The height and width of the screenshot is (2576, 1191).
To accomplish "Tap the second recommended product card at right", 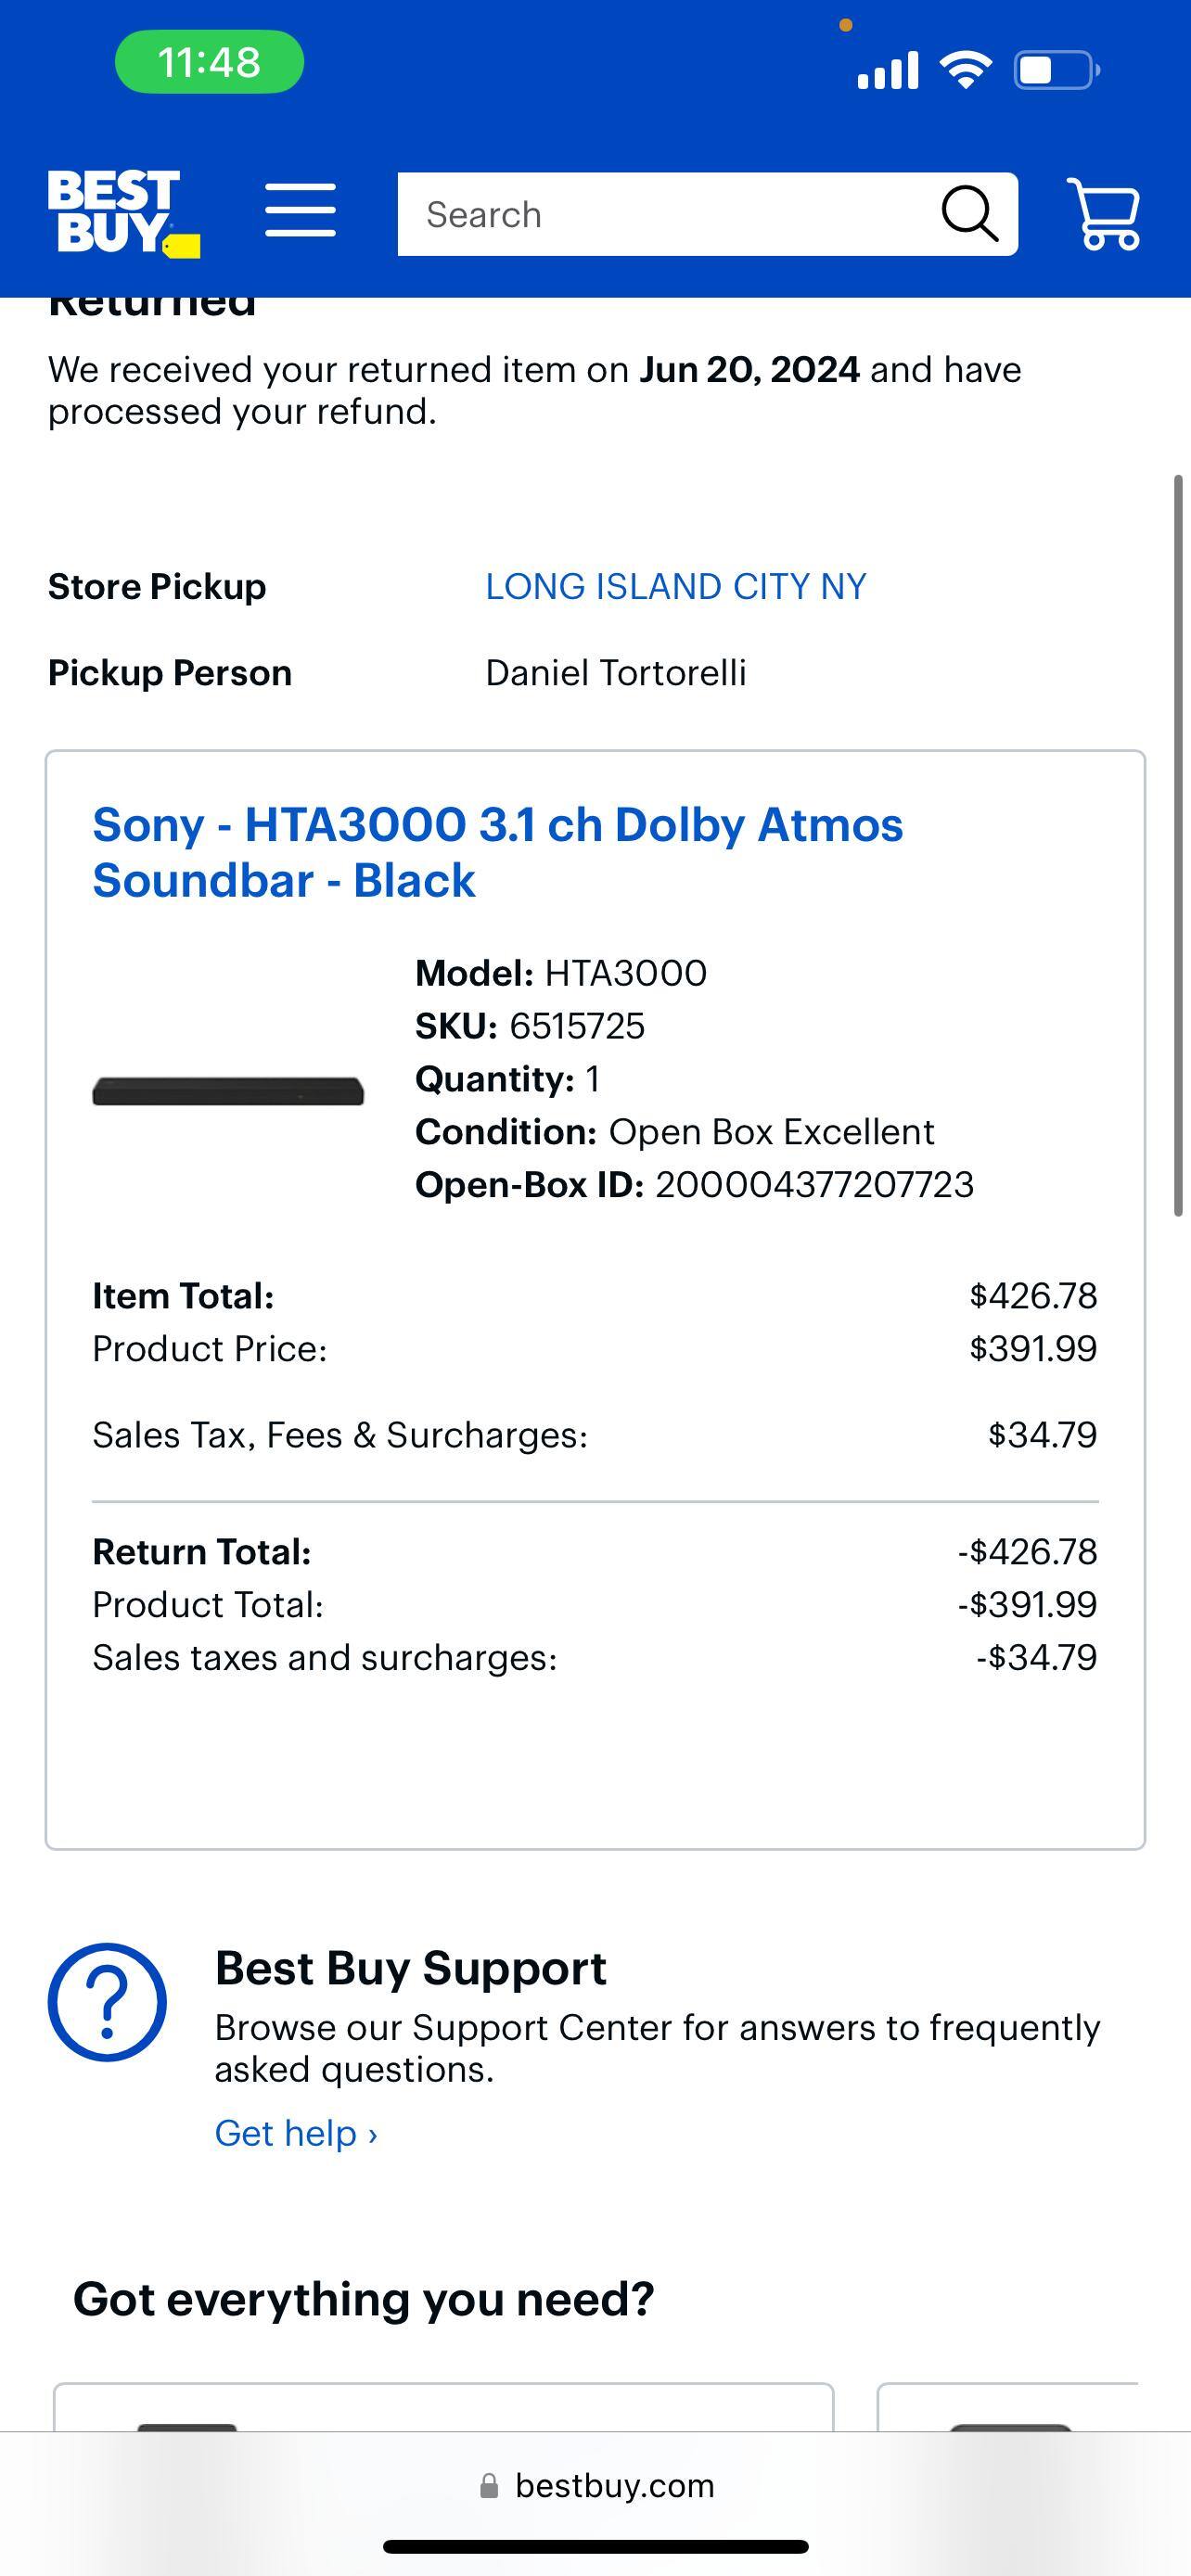I will [1008, 2408].
